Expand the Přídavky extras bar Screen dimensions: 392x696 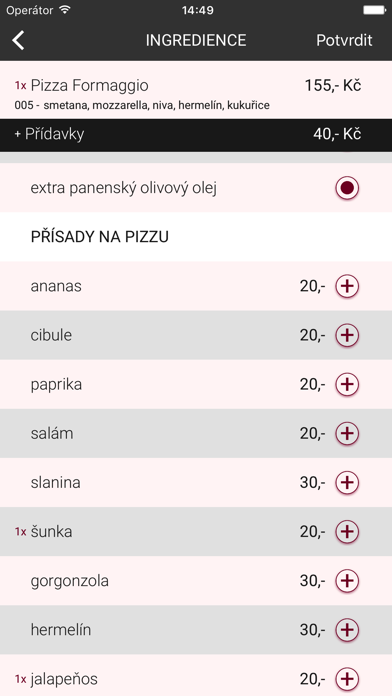pyautogui.click(x=196, y=134)
